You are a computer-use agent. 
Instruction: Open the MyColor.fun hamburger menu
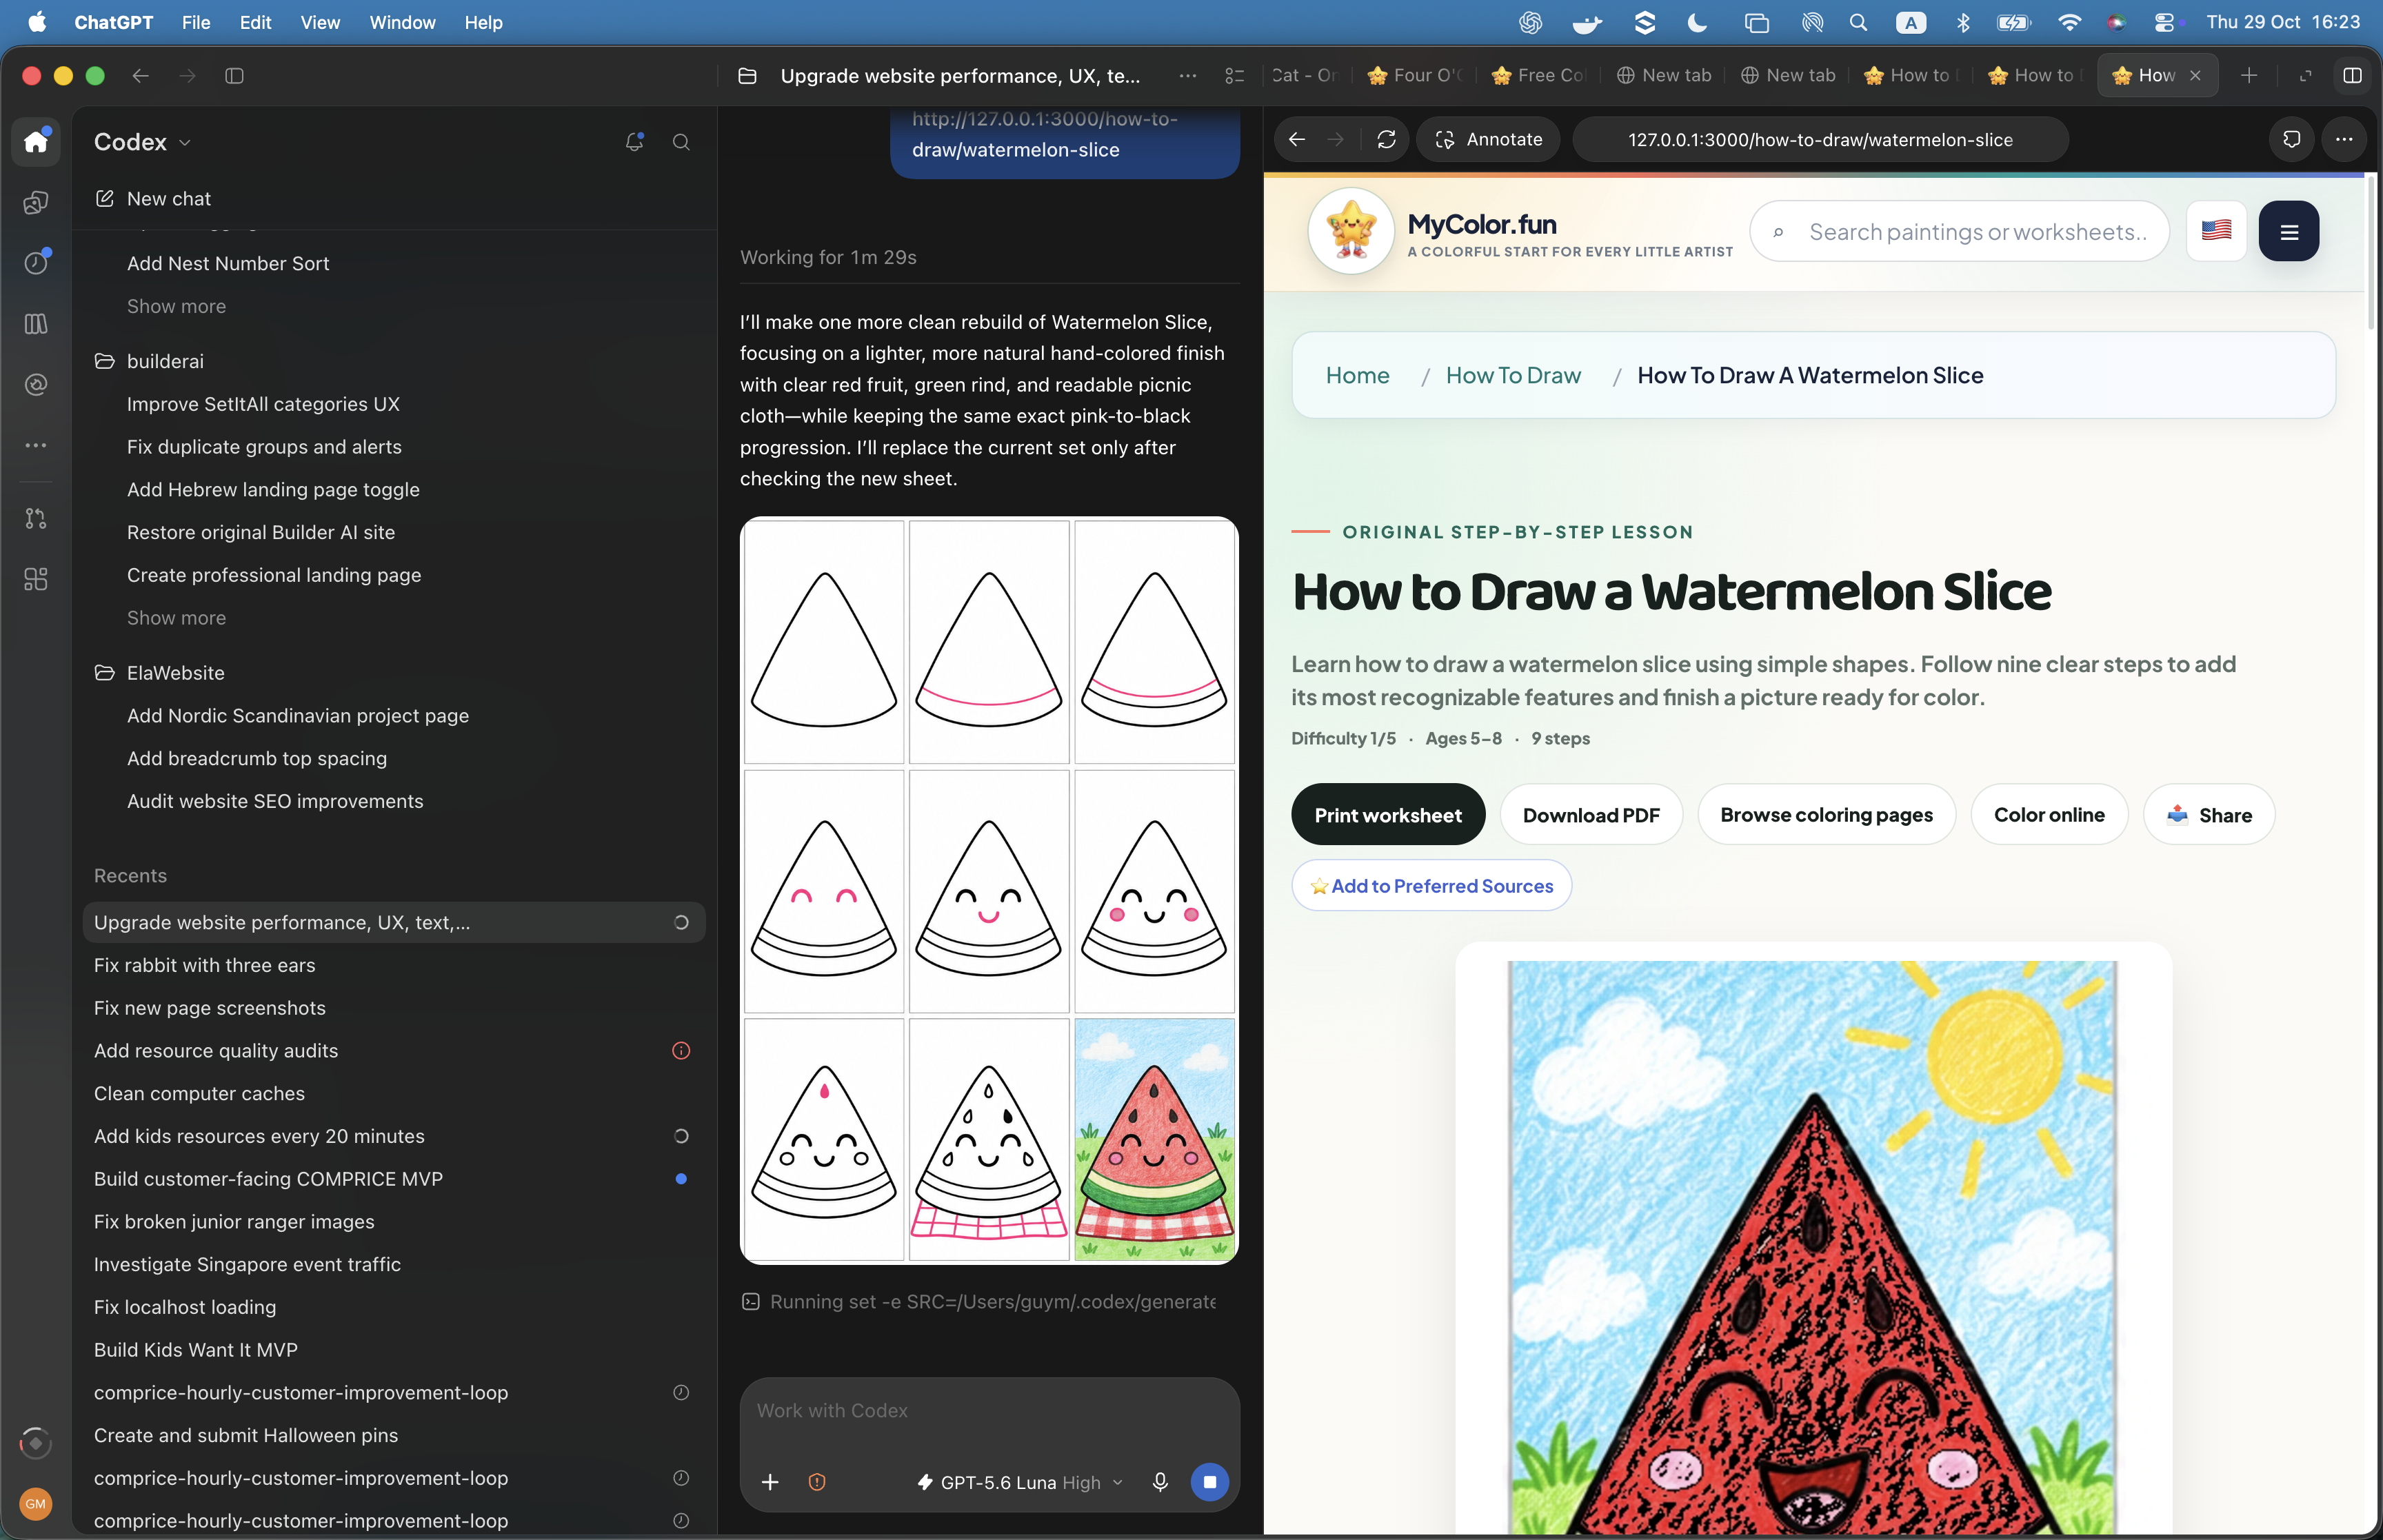coord(2288,231)
